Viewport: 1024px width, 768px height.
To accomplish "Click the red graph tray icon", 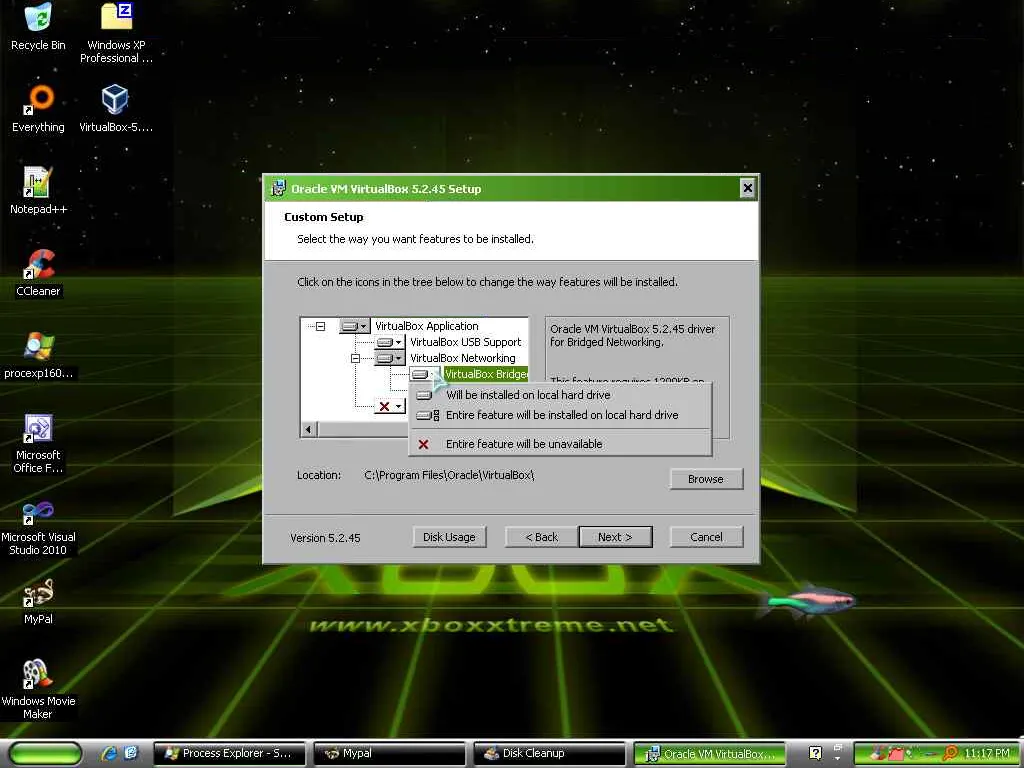I will point(895,753).
